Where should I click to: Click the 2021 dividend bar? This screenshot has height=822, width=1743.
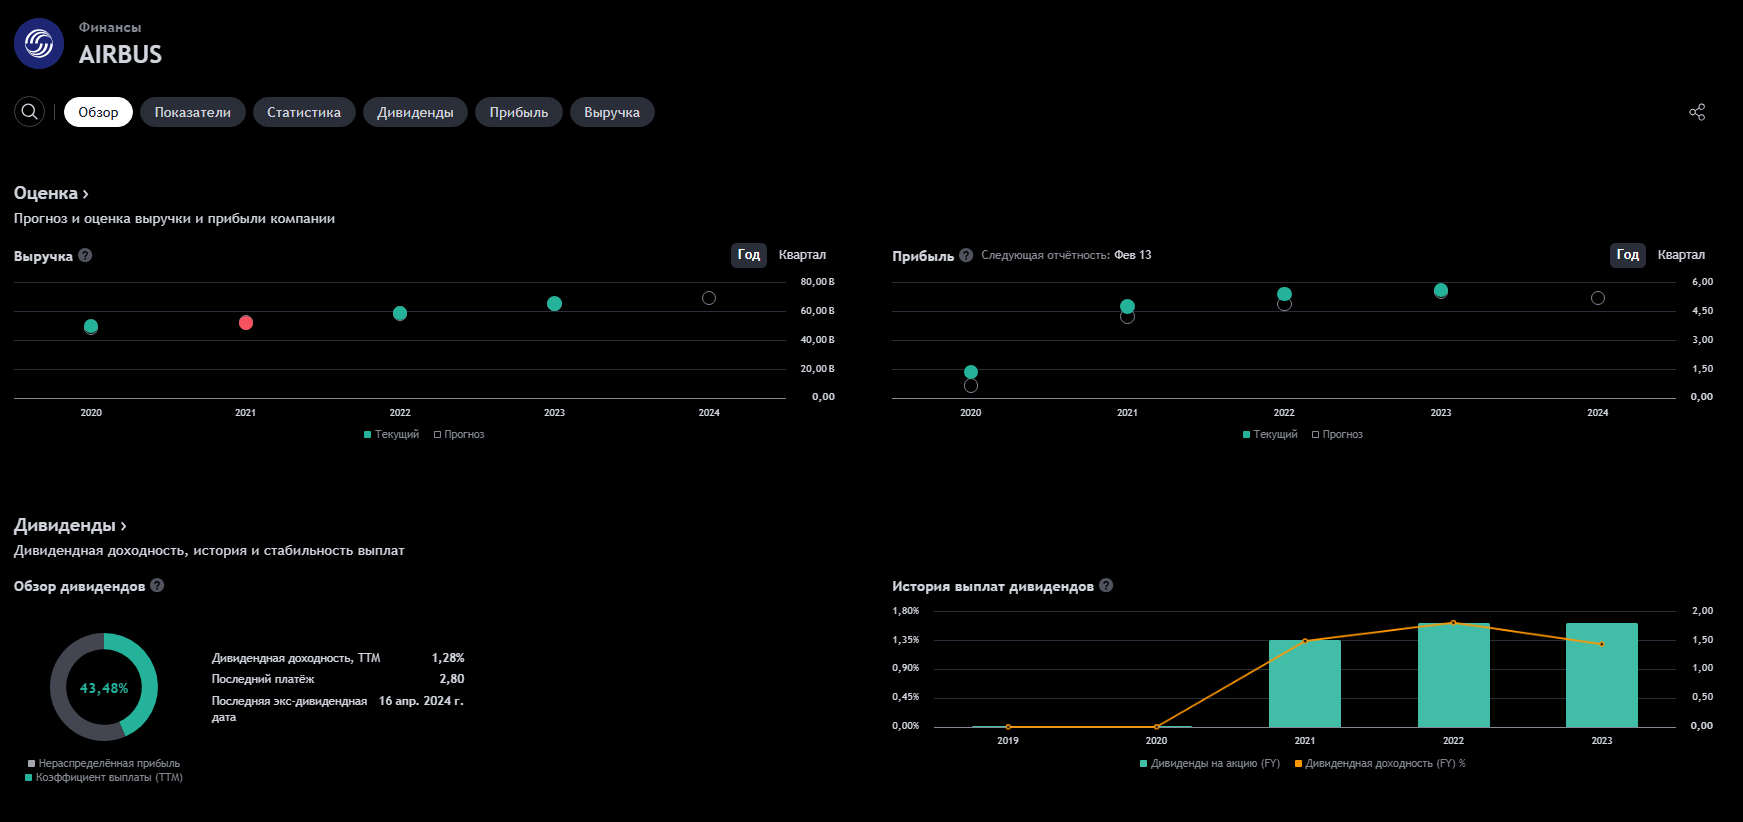tap(1305, 684)
